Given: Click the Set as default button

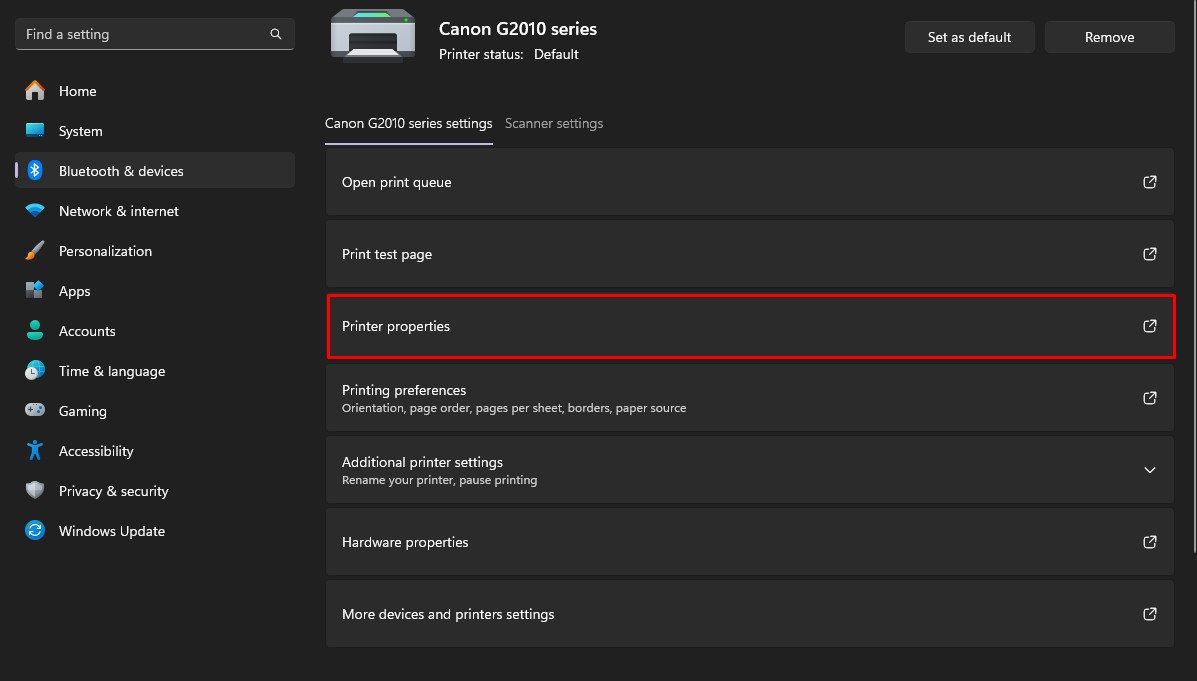Looking at the screenshot, I should [x=970, y=37].
